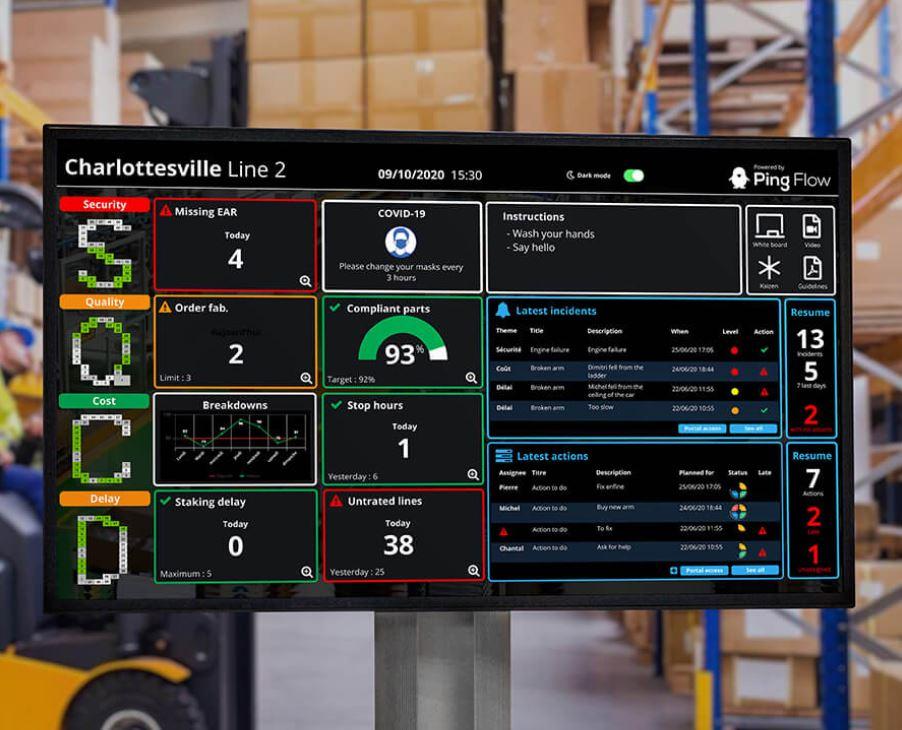Click magnifier icon on Missing EAR tile
The height and width of the screenshot is (730, 902).
[x=305, y=281]
